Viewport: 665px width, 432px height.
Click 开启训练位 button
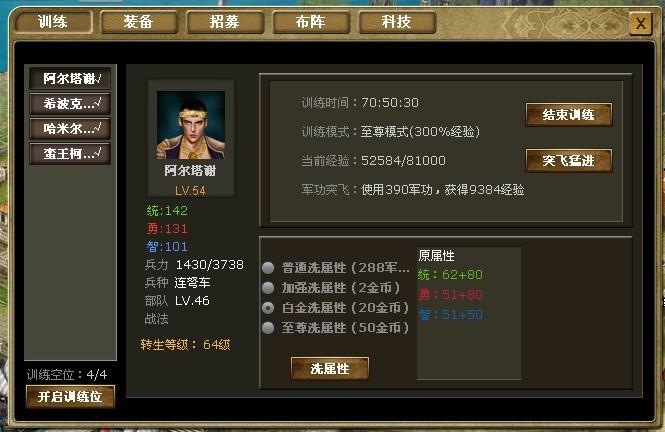click(x=70, y=397)
